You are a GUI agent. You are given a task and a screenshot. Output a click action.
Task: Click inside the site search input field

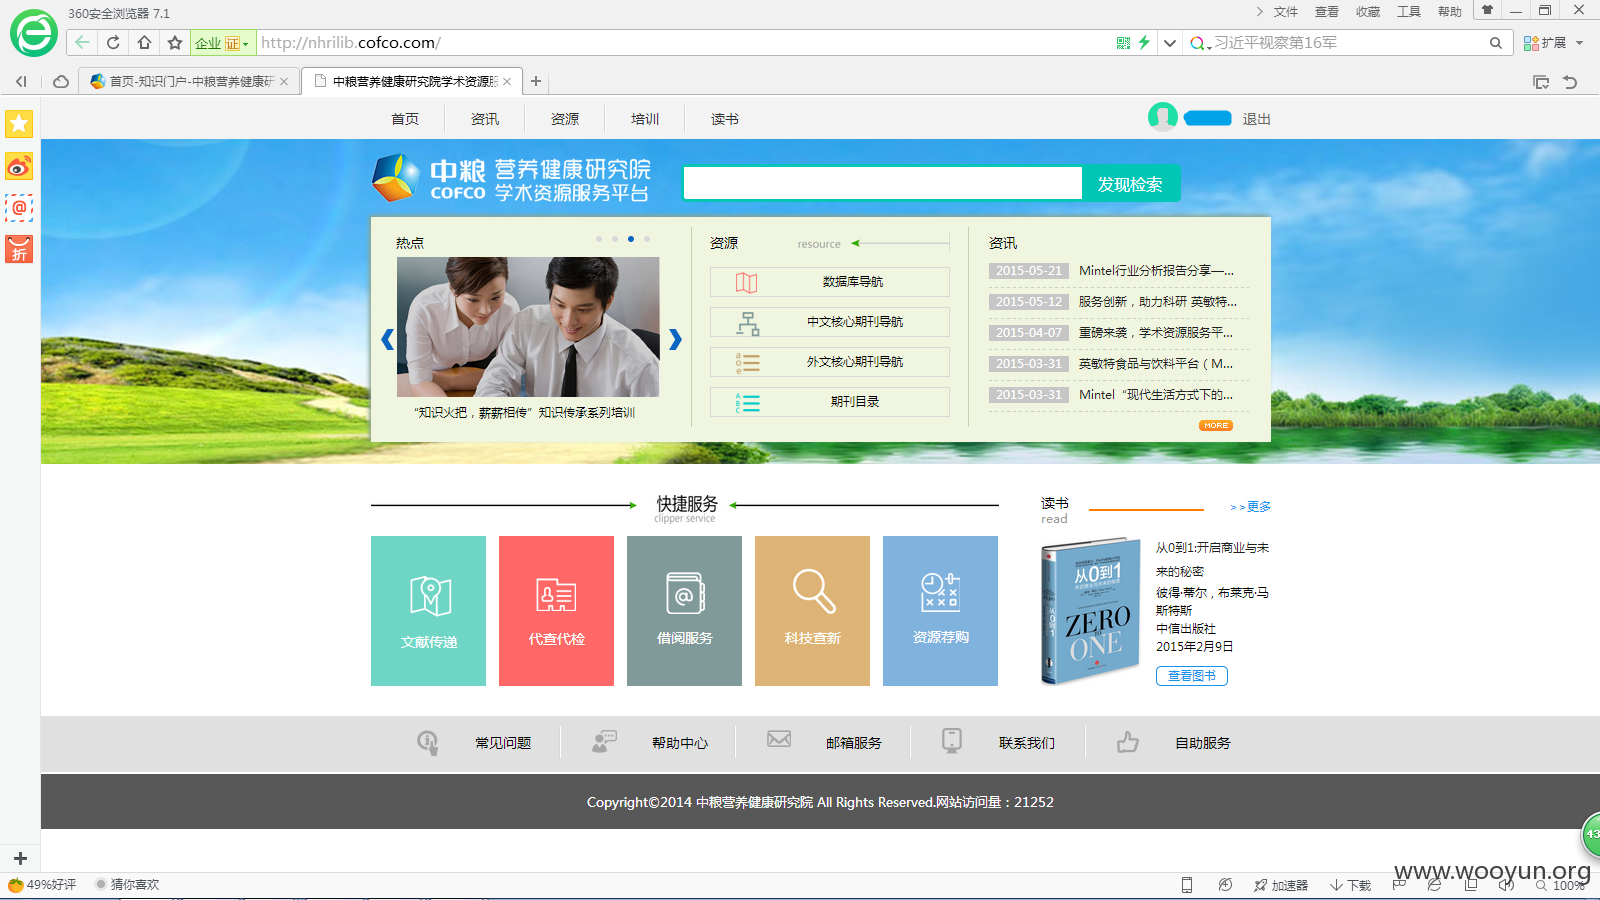[x=883, y=184]
